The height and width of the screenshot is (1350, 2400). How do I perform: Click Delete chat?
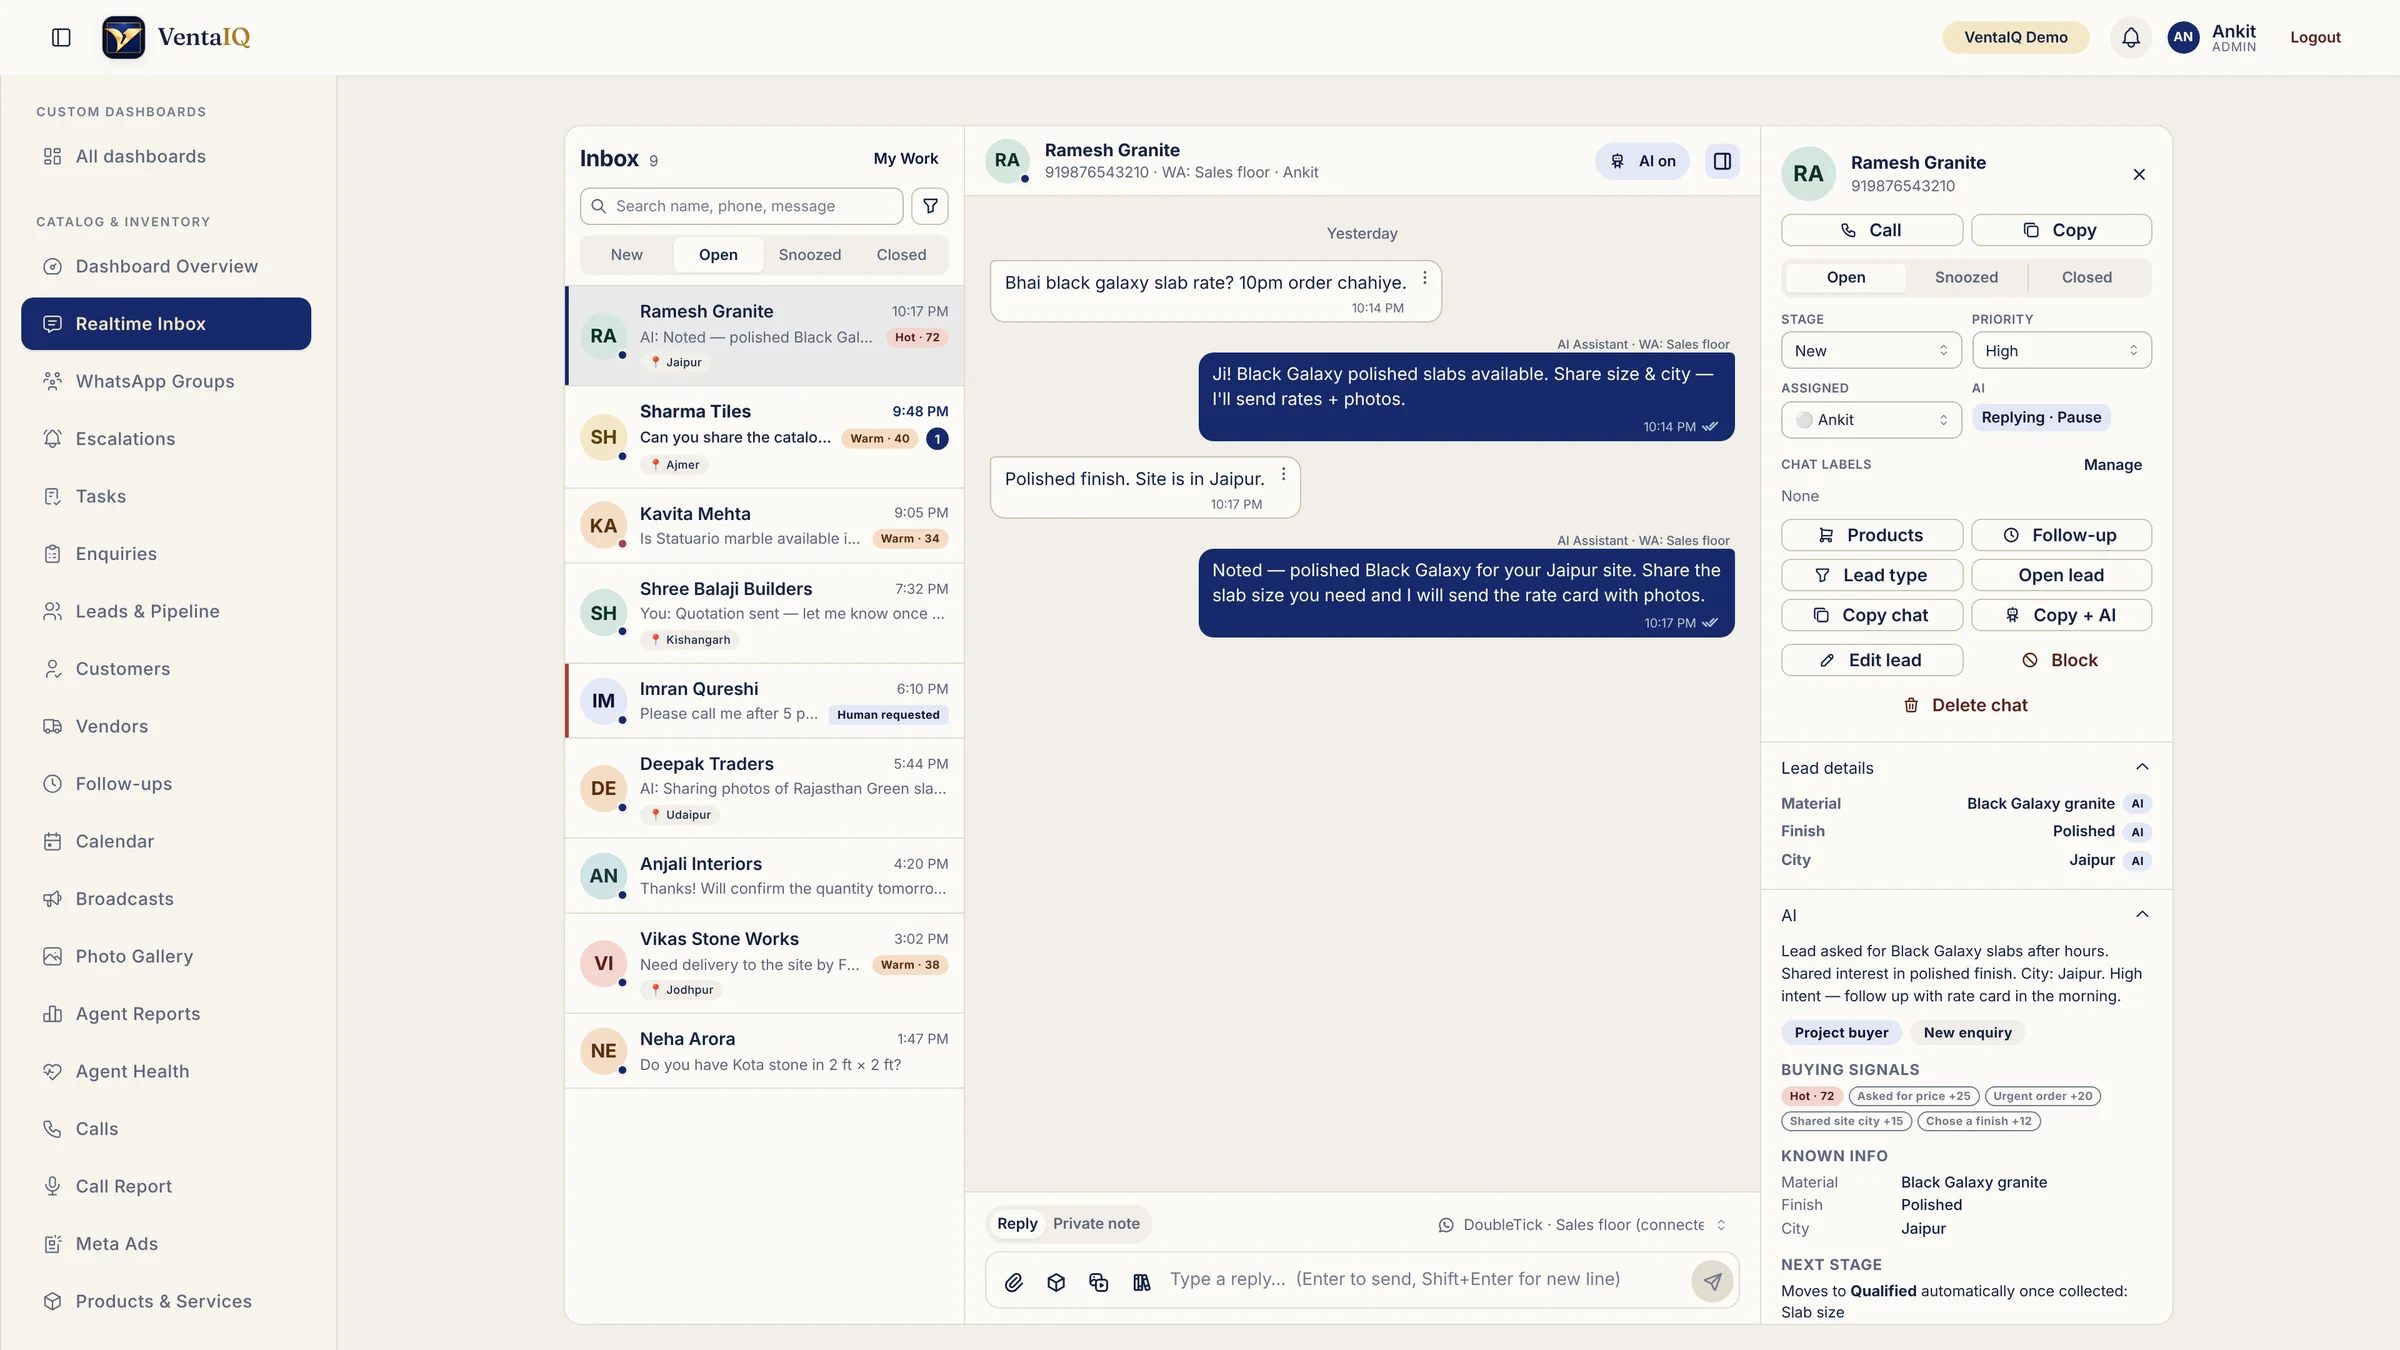click(x=1966, y=705)
